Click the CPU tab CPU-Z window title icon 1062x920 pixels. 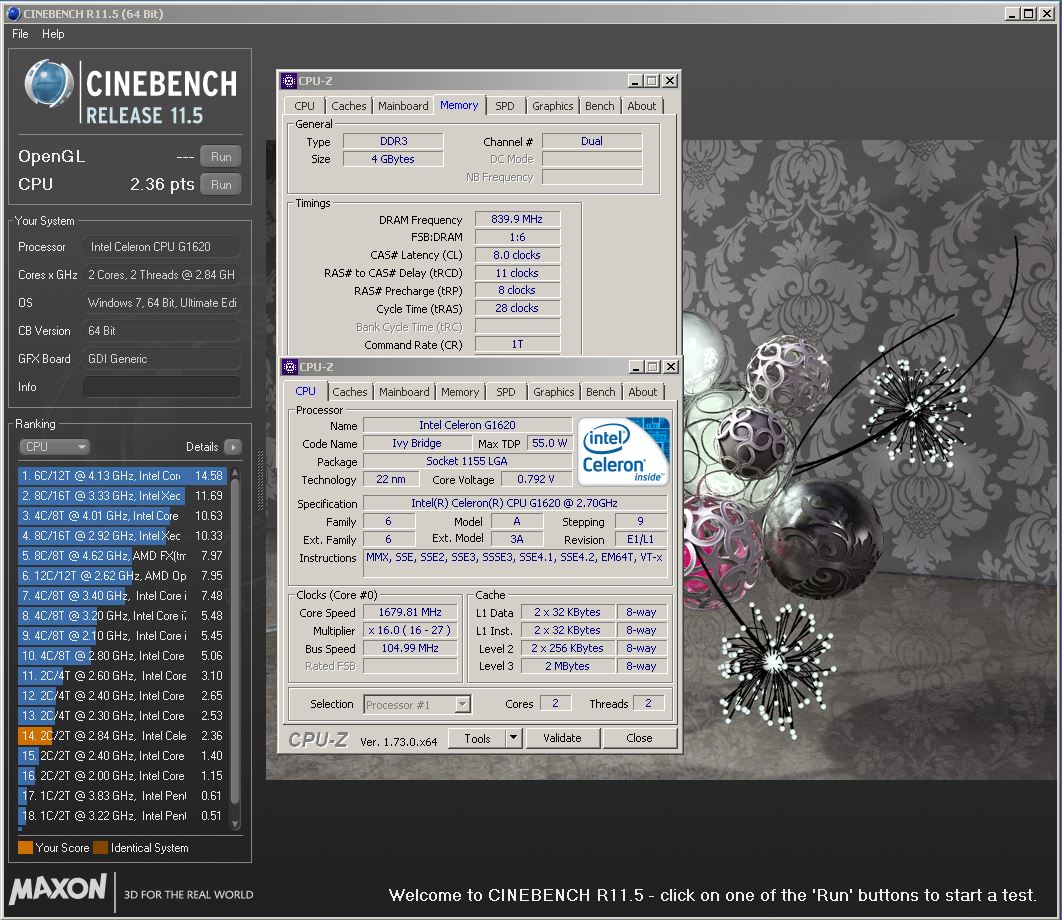click(x=290, y=367)
